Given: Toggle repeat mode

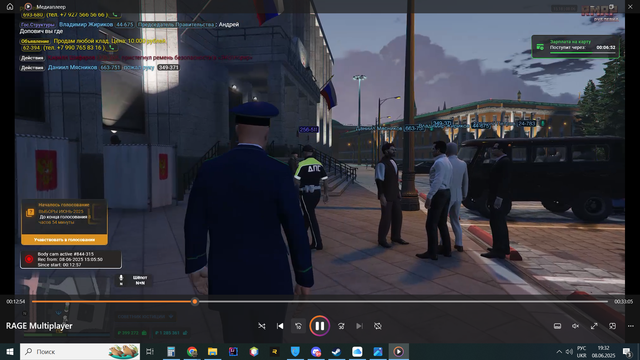Looking at the screenshot, I should [x=378, y=326].
